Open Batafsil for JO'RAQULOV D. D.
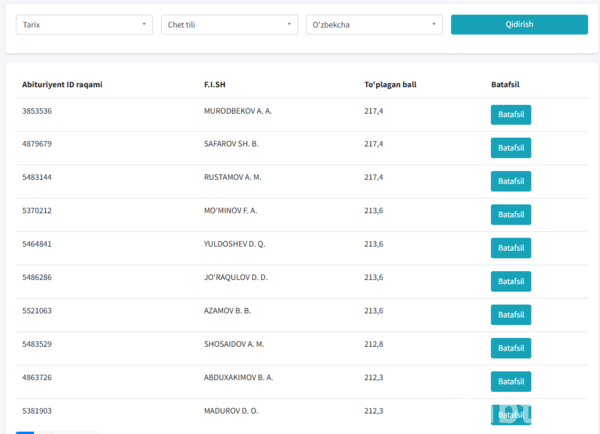This screenshot has height=434, width=600. (511, 281)
